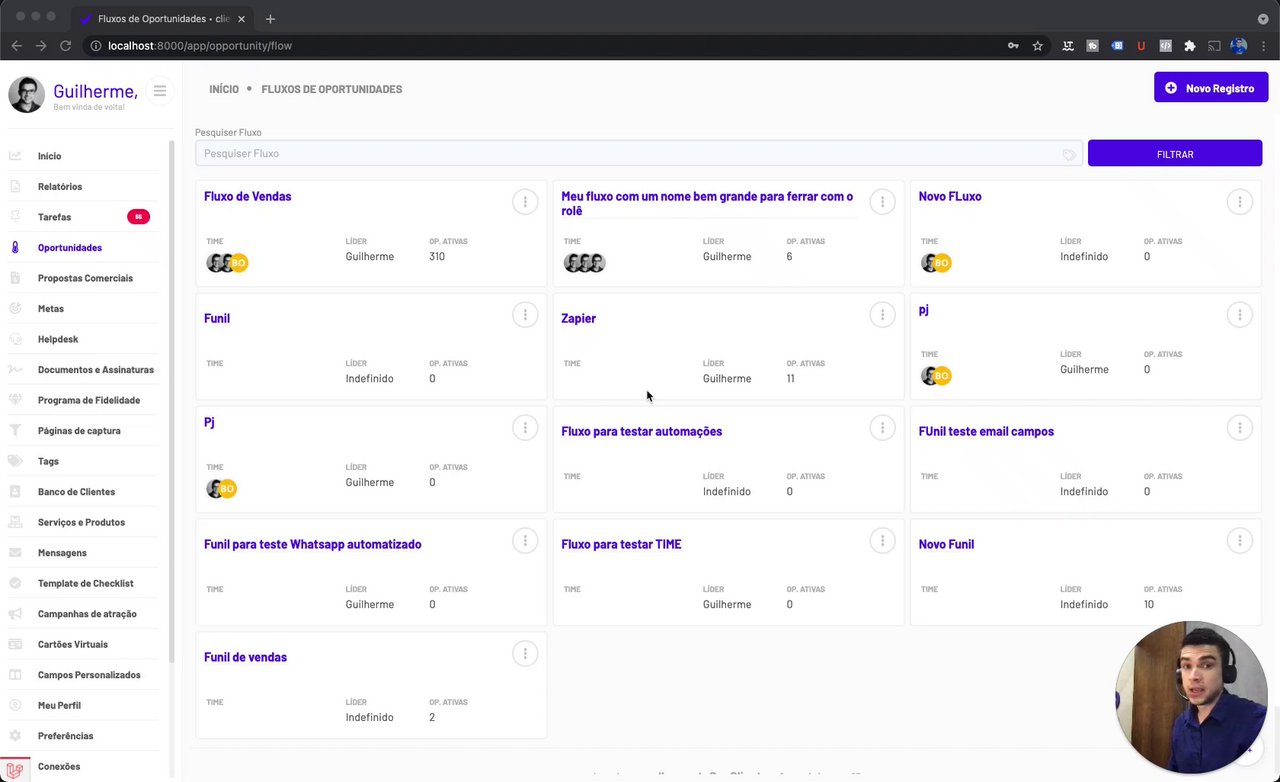Open Páginas de captura in sidebar

[79, 431]
